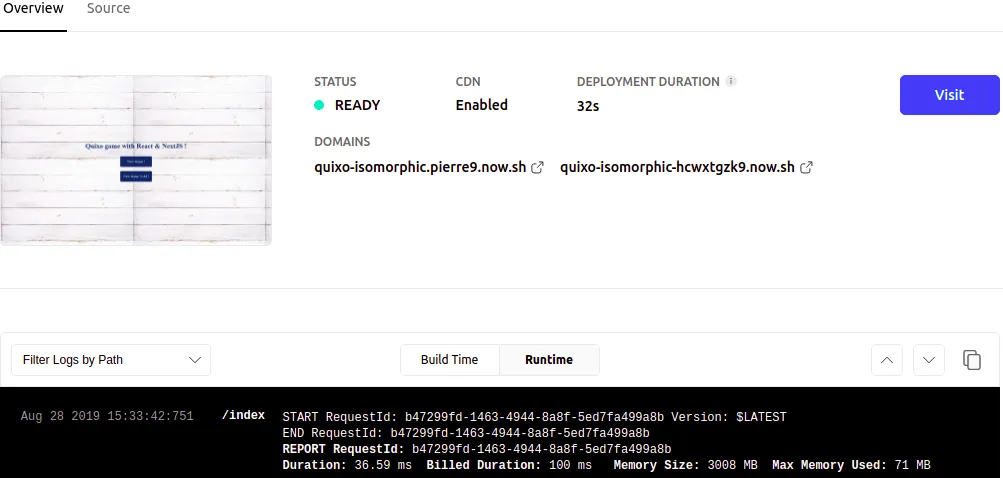Click the START RequestId log line
This screenshot has height=478, width=1003.
[x=534, y=416]
